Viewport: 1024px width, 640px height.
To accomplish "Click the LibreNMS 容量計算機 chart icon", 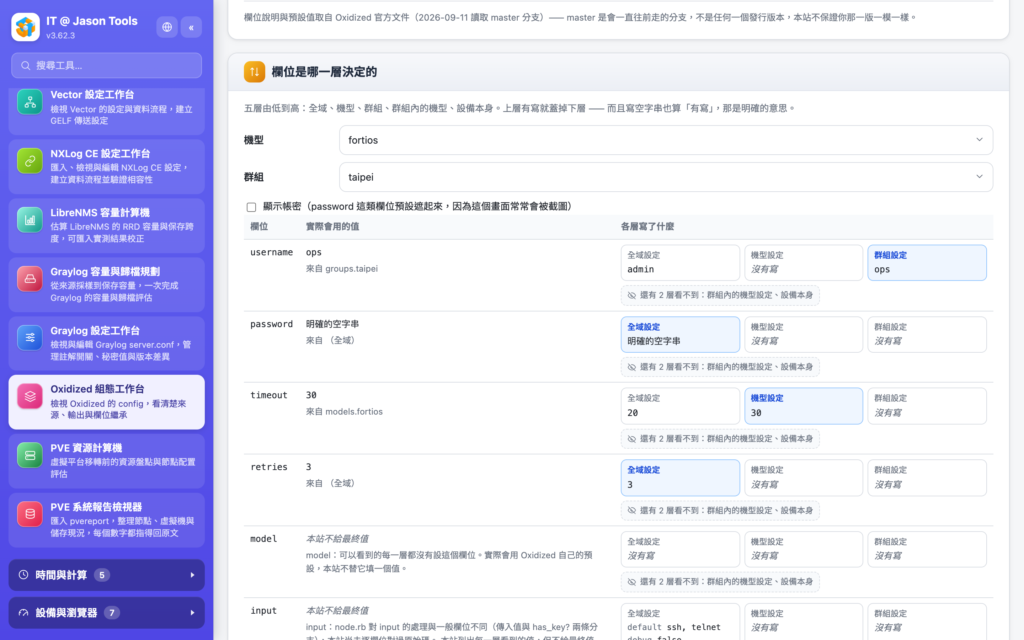I will (30, 220).
